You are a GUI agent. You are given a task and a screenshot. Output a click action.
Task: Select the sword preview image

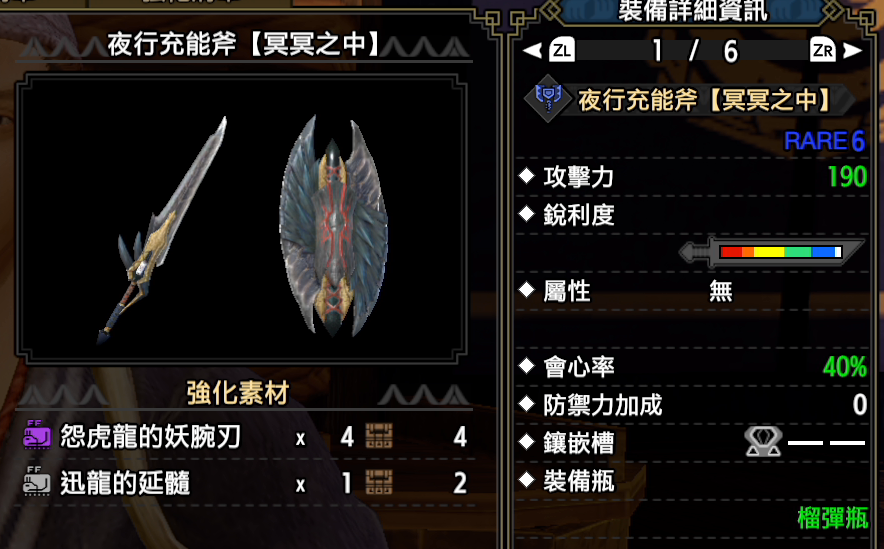click(162, 230)
